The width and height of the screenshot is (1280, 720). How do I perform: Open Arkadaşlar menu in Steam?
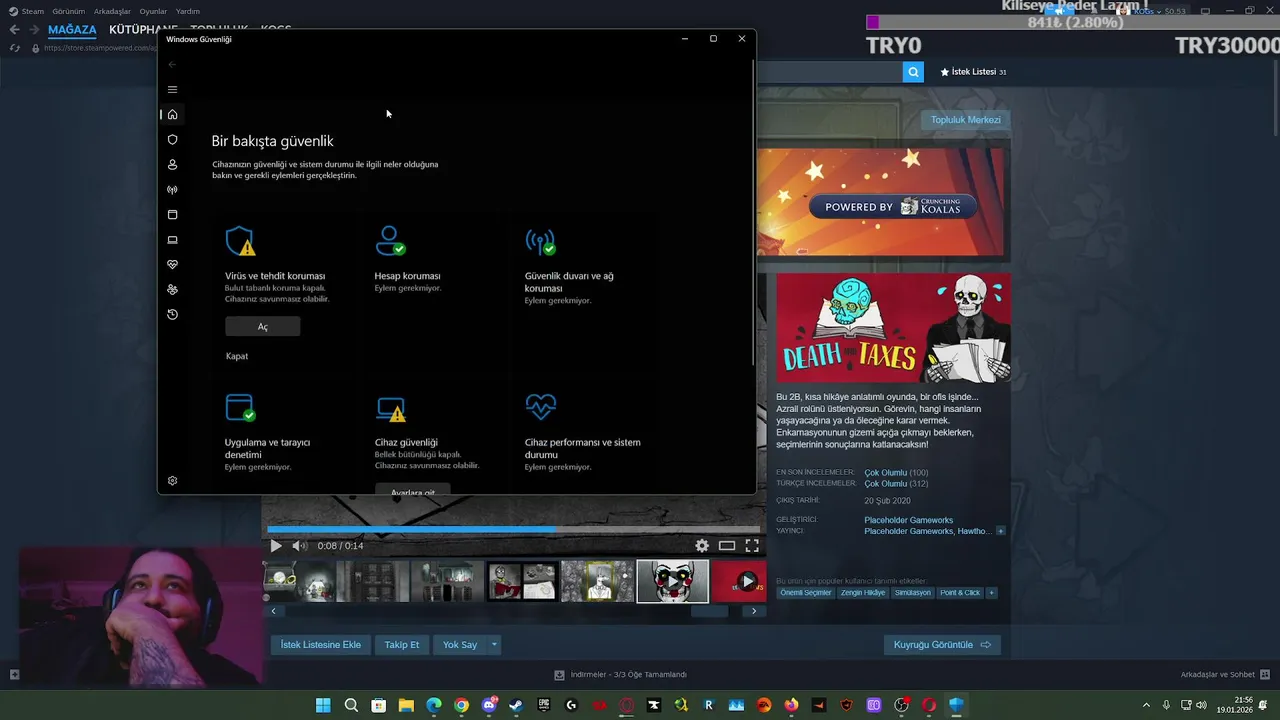click(112, 11)
